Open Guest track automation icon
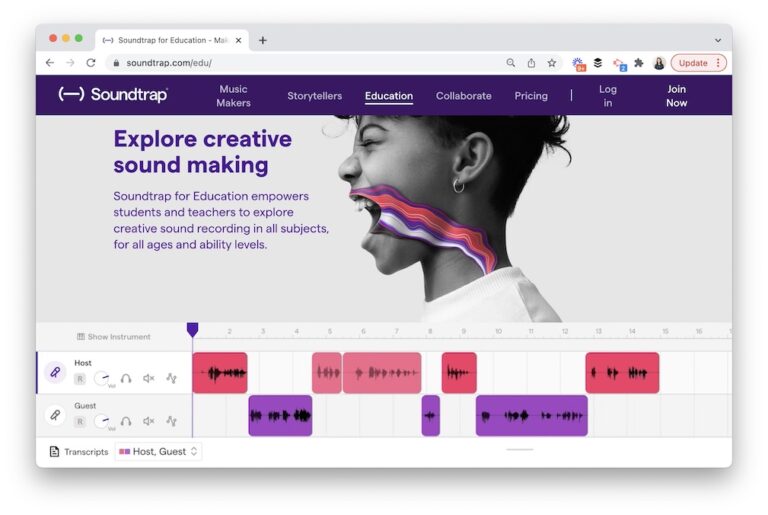This screenshot has height=515, width=768. pos(171,421)
